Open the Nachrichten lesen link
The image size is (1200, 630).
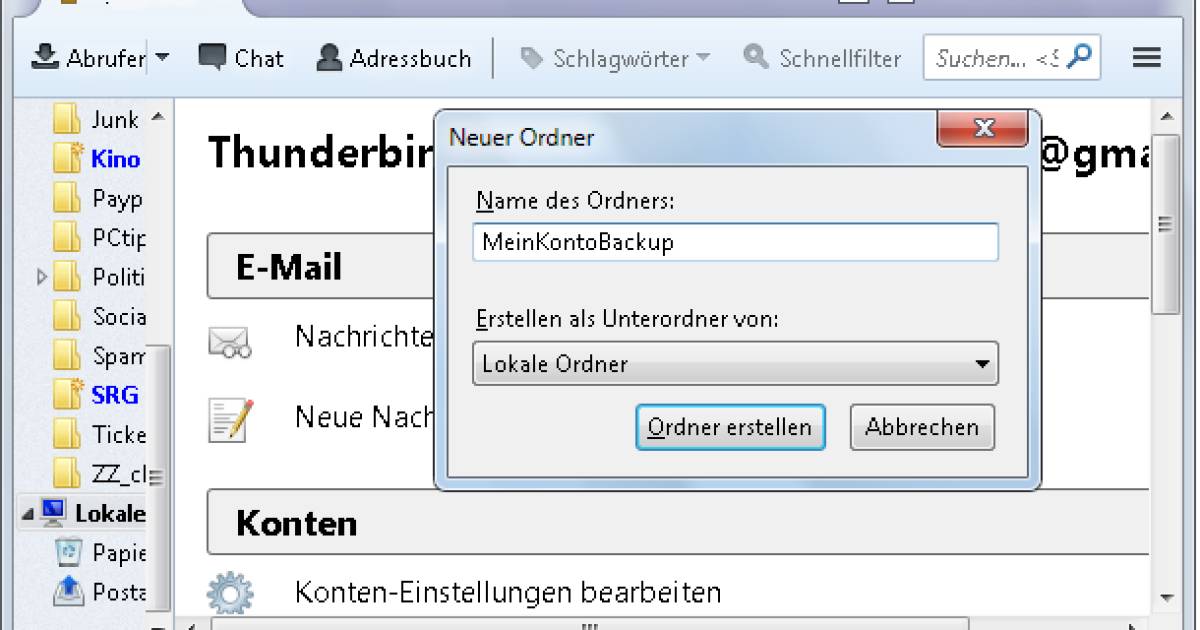click(x=363, y=337)
